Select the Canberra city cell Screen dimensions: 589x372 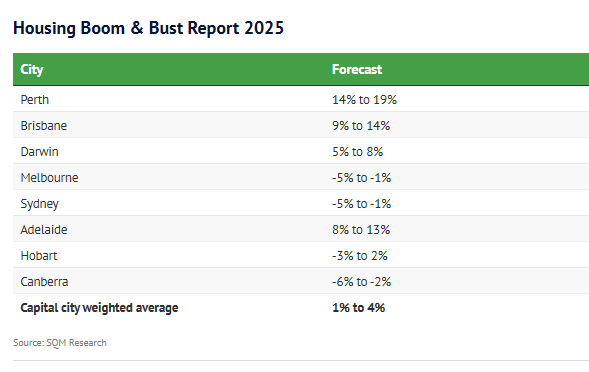[44, 281]
